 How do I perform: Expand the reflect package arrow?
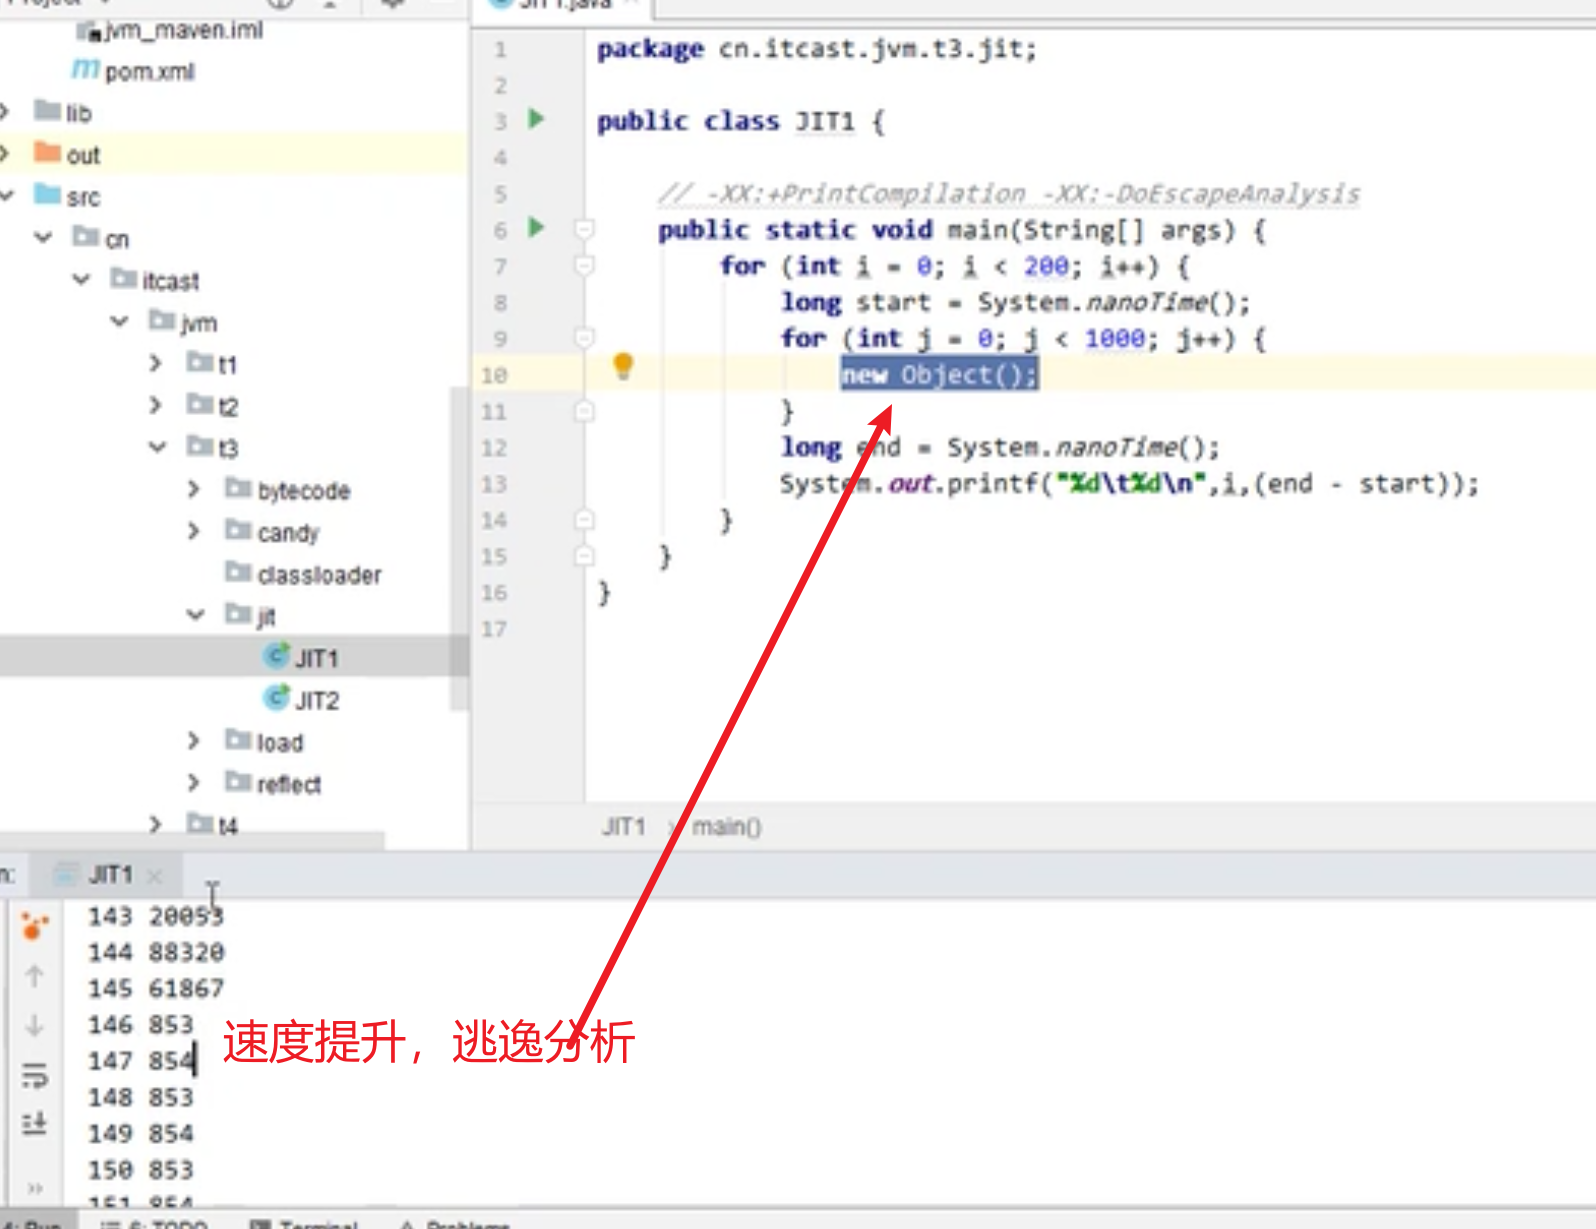pos(193,783)
